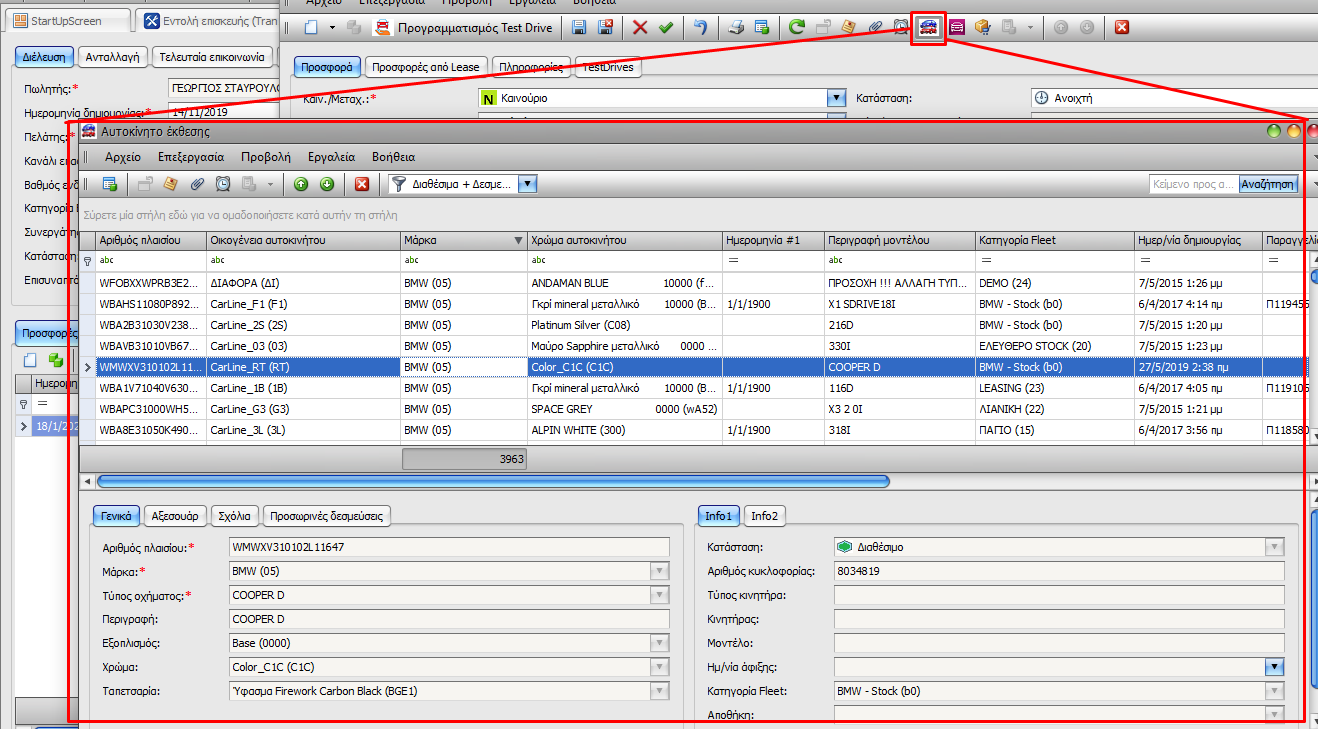Switch to the Σχόλια tab
This screenshot has height=729, width=1318.
point(234,516)
